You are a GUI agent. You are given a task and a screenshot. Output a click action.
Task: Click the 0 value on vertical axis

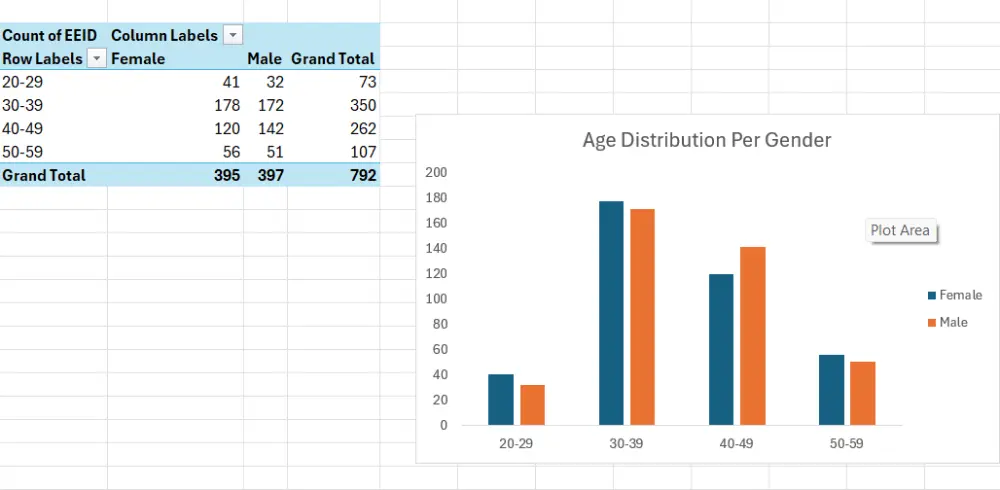443,425
